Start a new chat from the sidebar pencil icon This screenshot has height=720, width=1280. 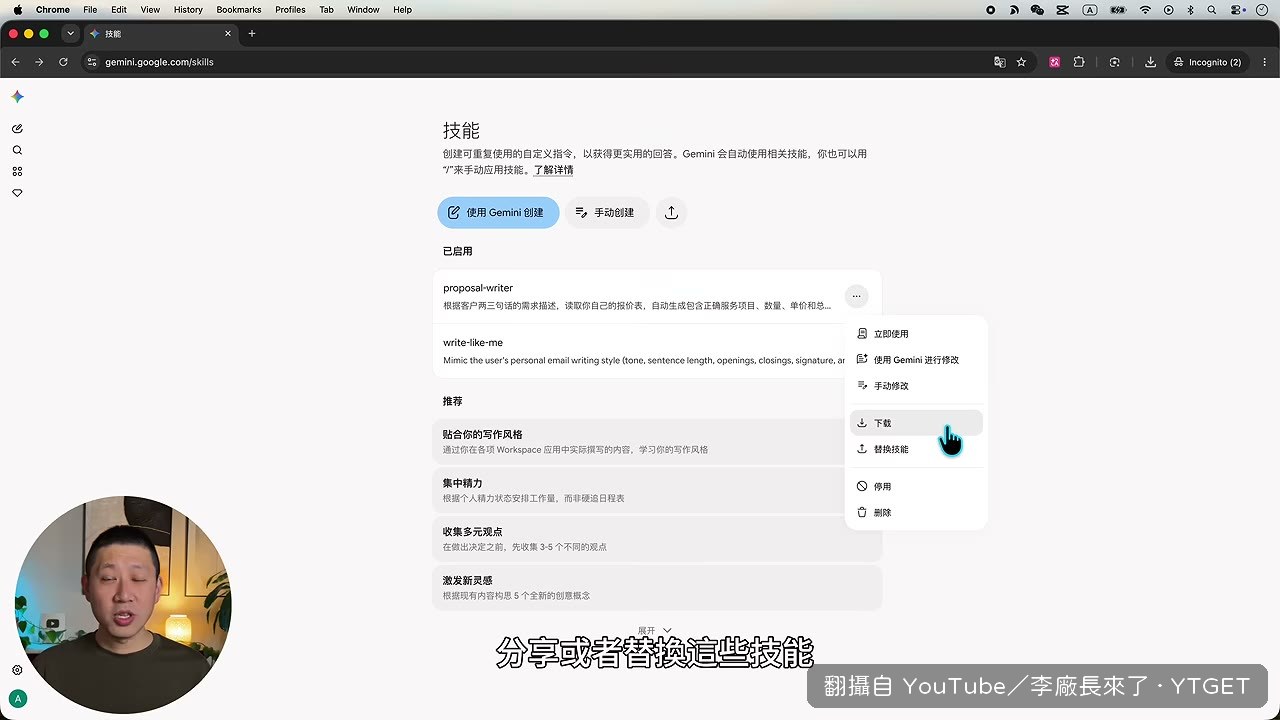coord(17,129)
